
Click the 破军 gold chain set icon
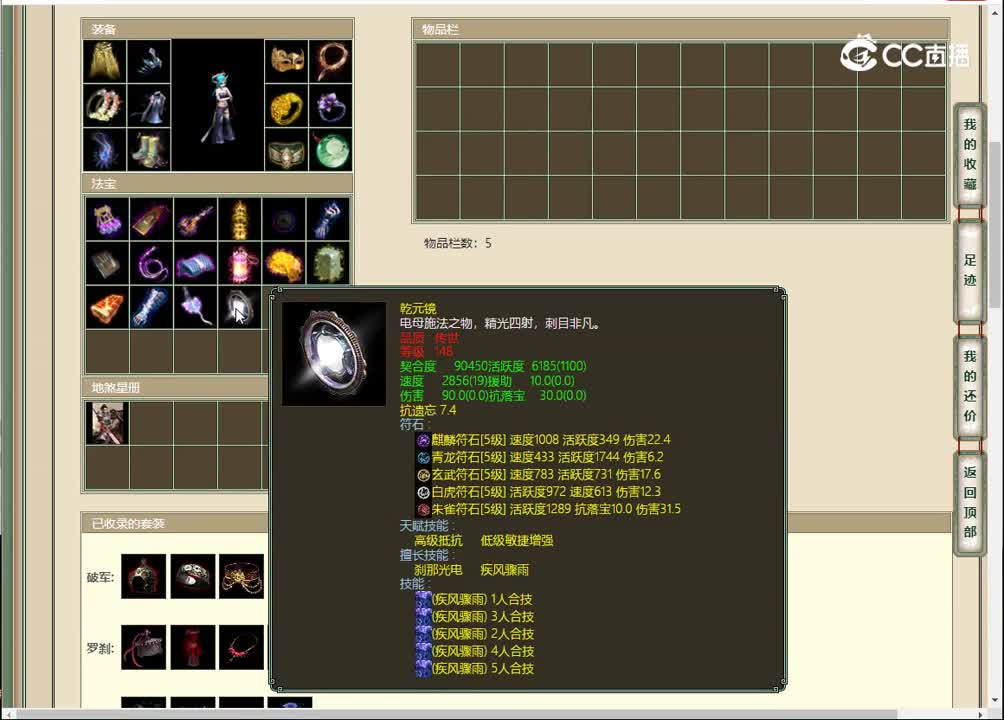pos(241,577)
